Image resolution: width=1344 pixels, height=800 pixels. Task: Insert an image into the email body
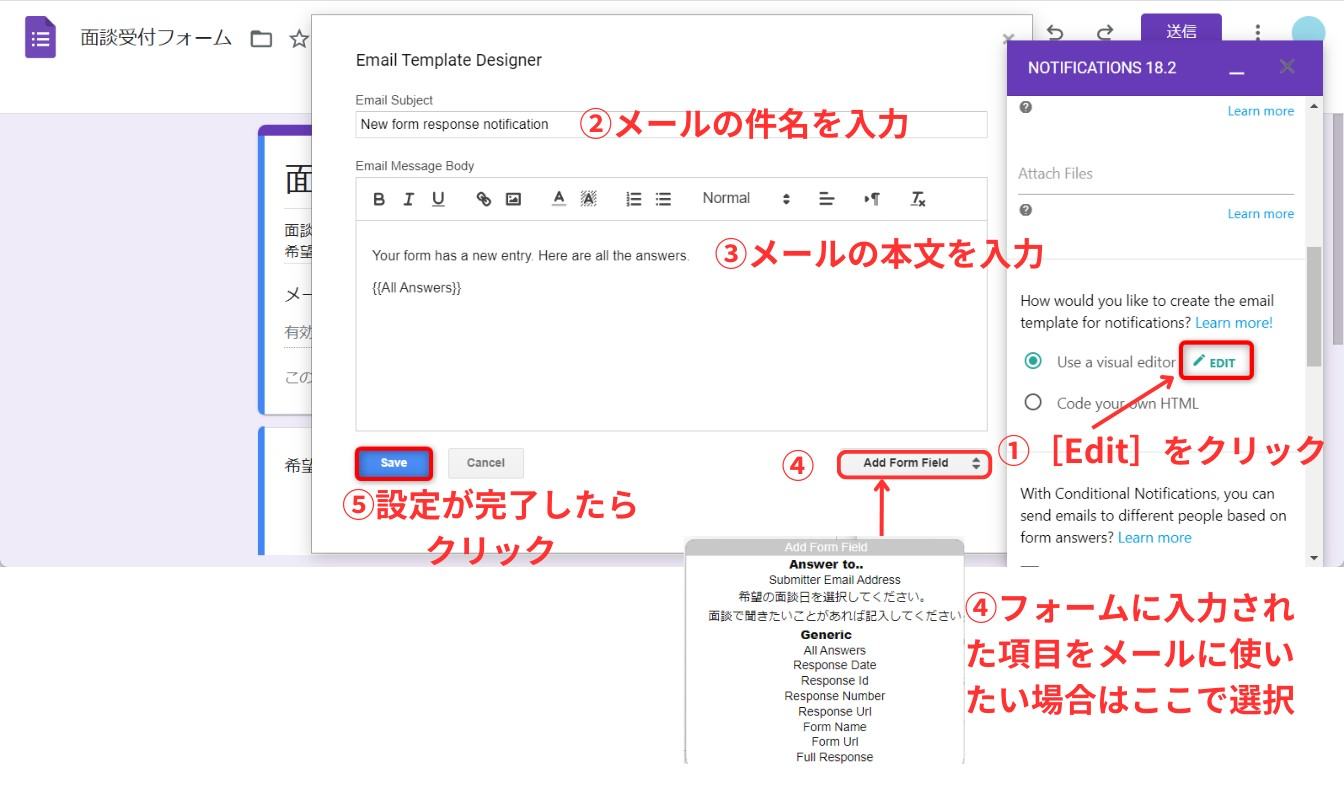click(513, 199)
